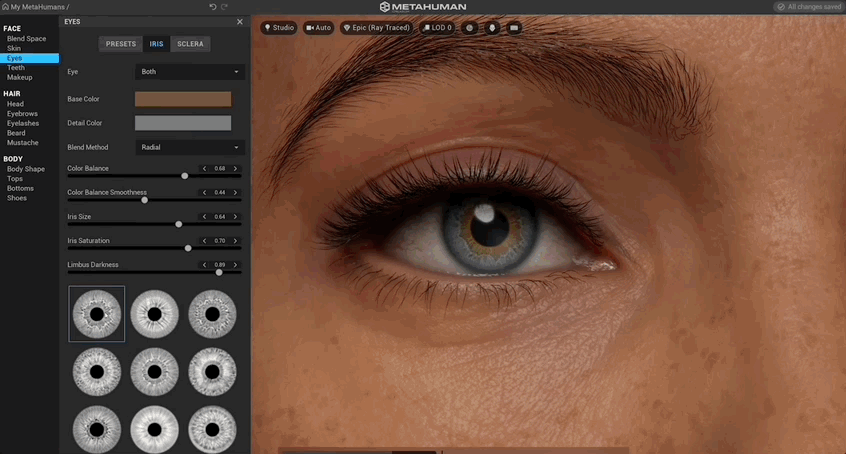The image size is (846, 454).
Task: Click the undo arrow in top bar
Action: click(x=212, y=7)
